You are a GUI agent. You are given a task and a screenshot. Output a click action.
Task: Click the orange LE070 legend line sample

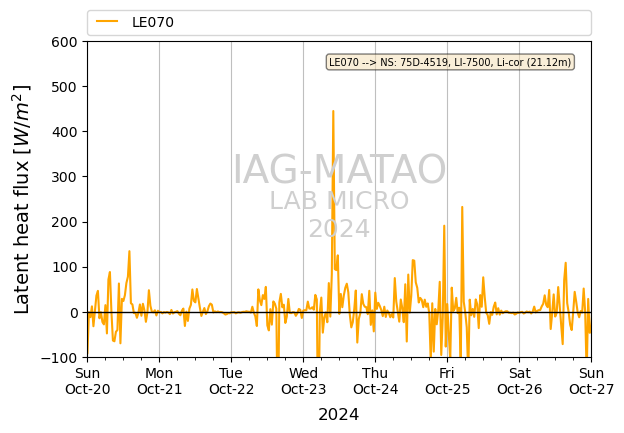tap(107, 21)
